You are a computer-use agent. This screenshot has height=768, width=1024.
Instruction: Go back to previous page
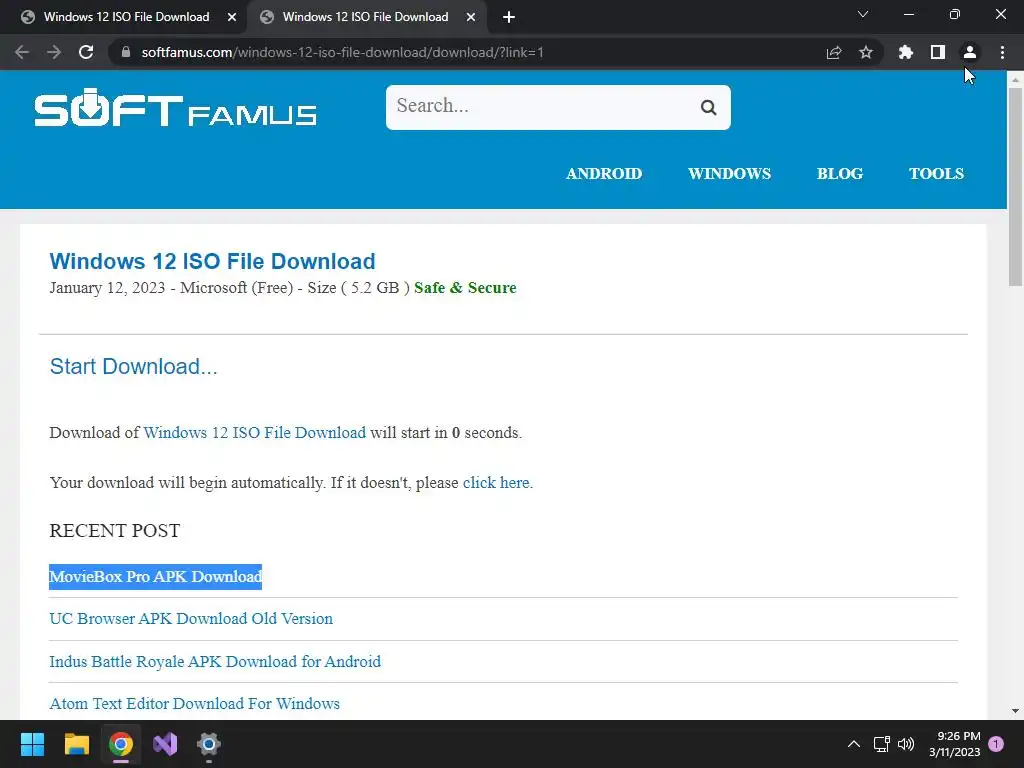pos(22,52)
